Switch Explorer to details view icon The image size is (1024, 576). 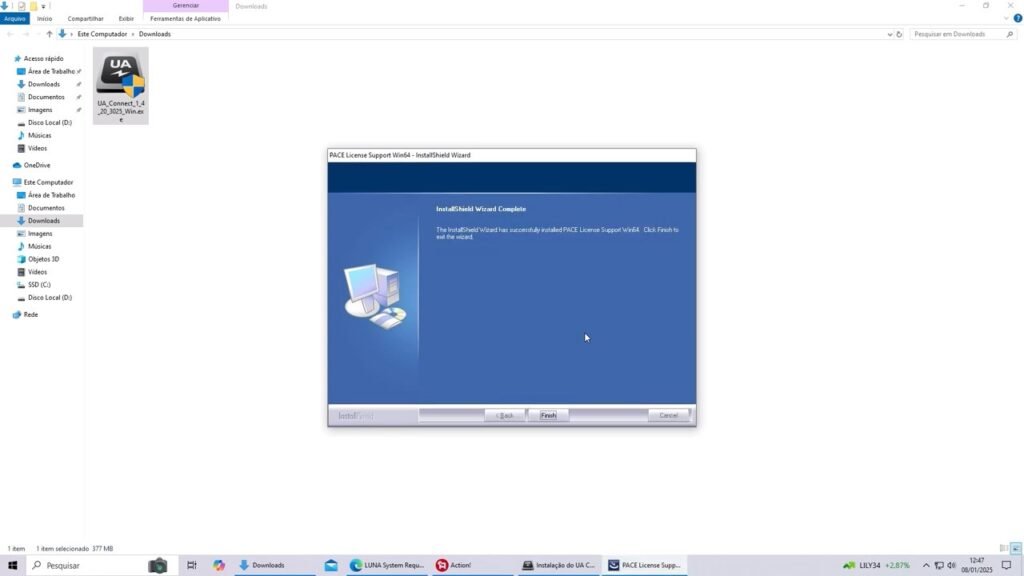click(x=1004, y=549)
